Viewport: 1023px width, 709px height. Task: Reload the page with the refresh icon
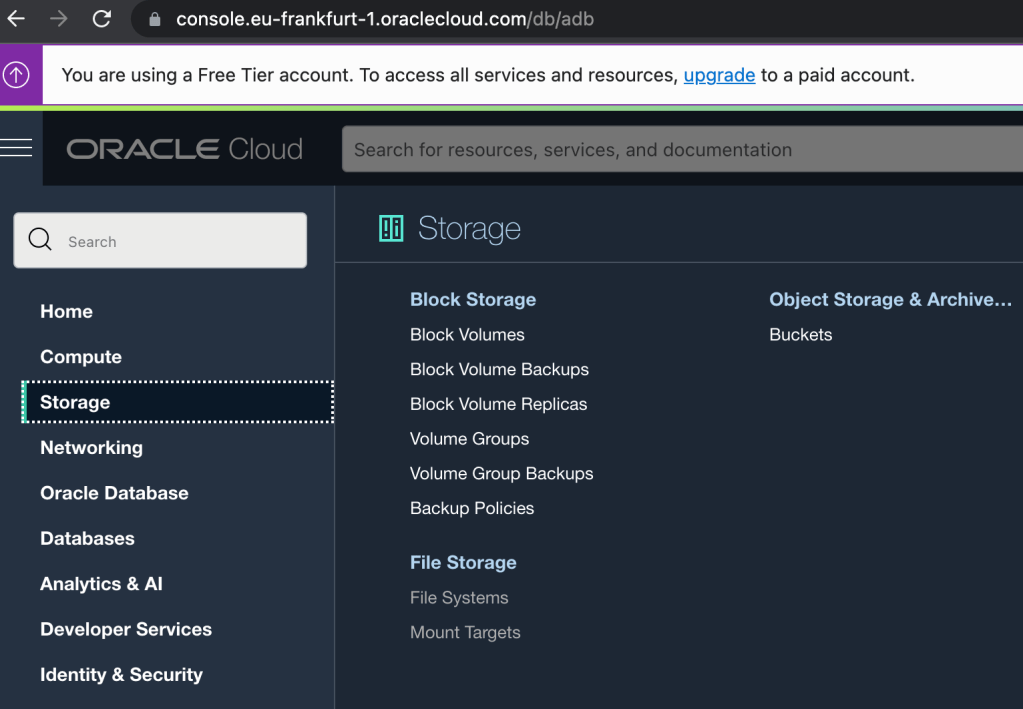point(101,19)
